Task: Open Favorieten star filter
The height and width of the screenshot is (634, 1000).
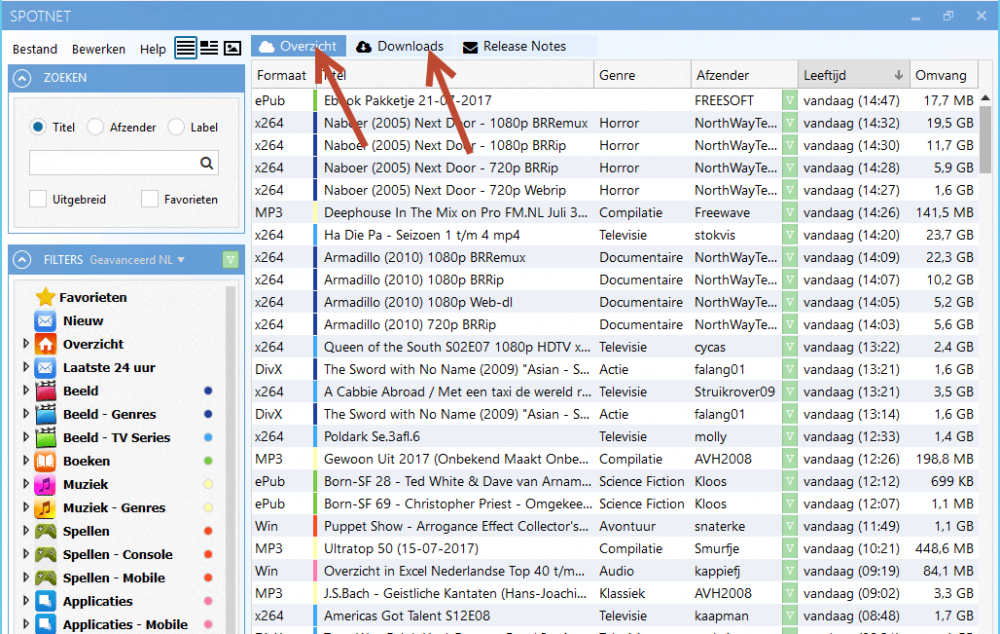Action: coord(45,297)
